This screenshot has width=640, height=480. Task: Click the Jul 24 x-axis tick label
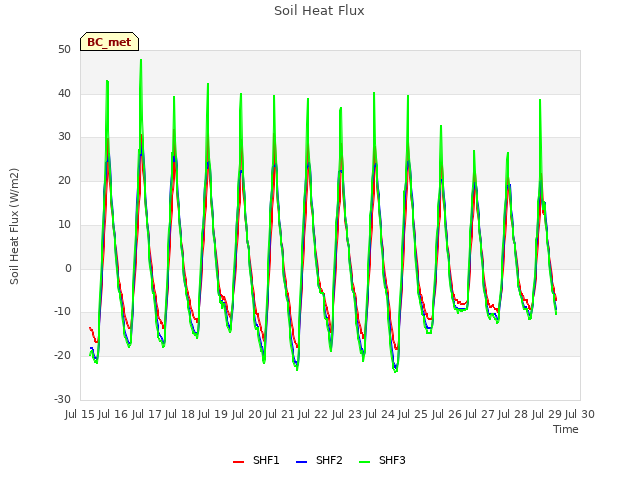pos(380,414)
